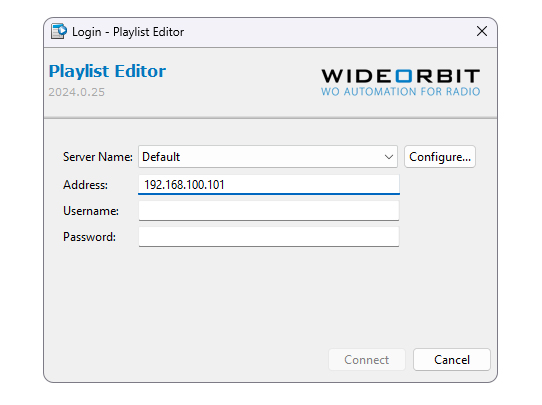542x405 pixels.
Task: Click the WO Automation for Radio tagline
Action: pos(401,92)
